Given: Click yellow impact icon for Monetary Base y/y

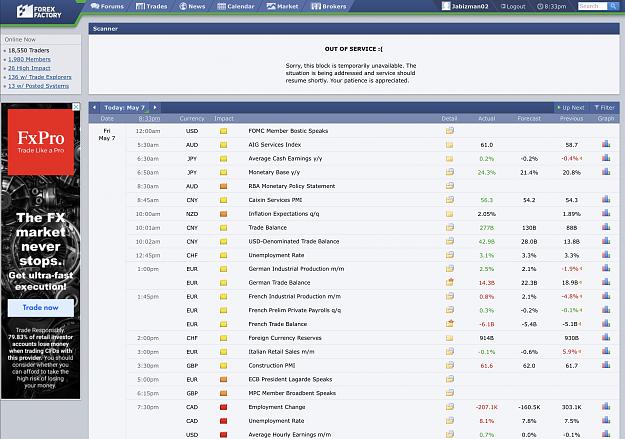Looking at the screenshot, I should [x=223, y=172].
